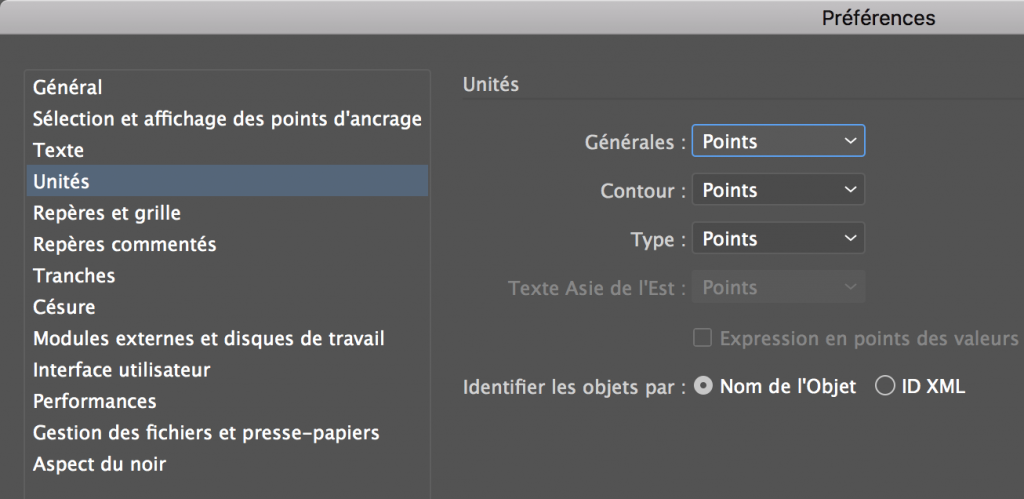This screenshot has width=1024, height=499.
Task: Open the Générales units dropdown
Action: pos(778,142)
